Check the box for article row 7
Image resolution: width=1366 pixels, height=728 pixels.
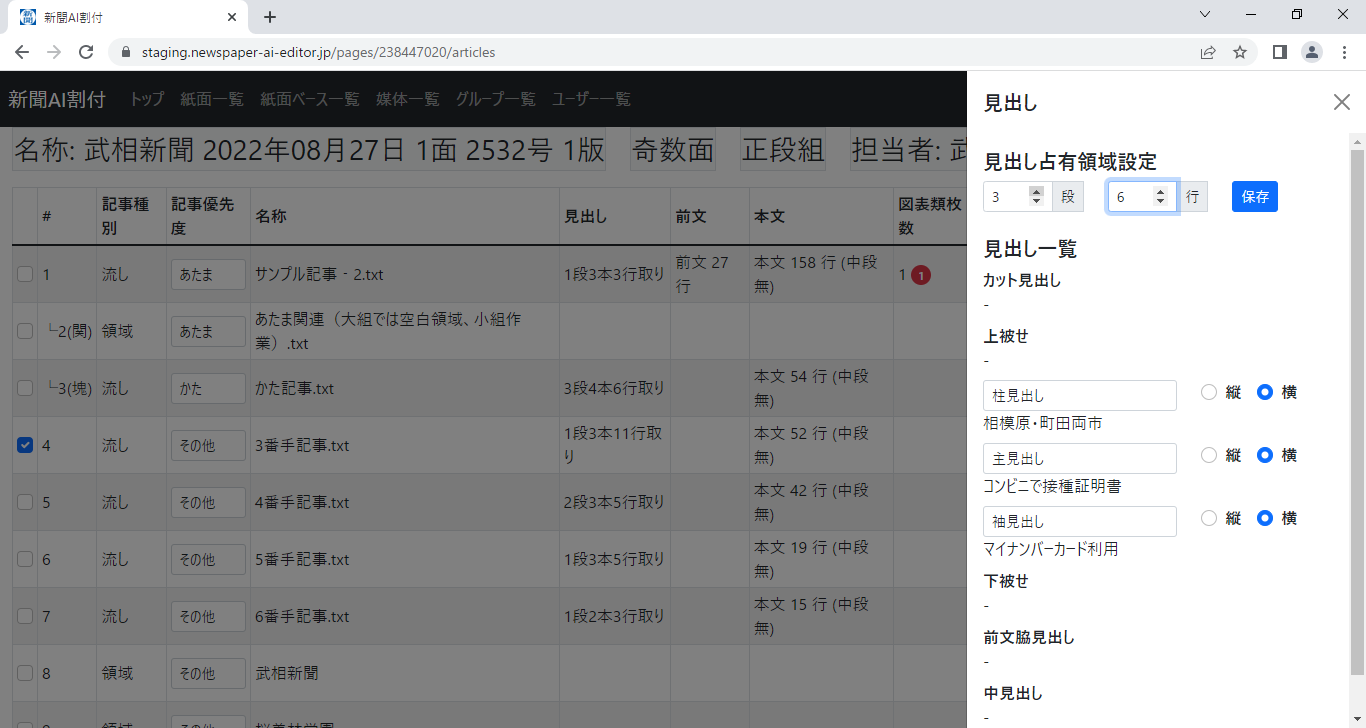25,616
